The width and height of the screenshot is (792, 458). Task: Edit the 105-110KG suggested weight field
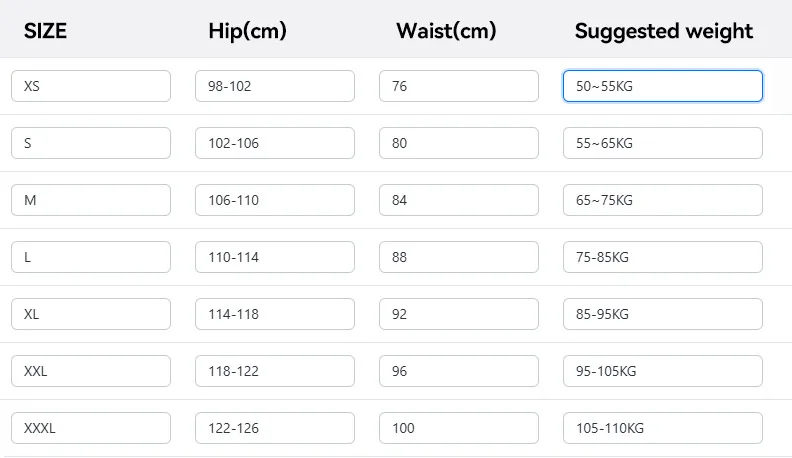[663, 428]
